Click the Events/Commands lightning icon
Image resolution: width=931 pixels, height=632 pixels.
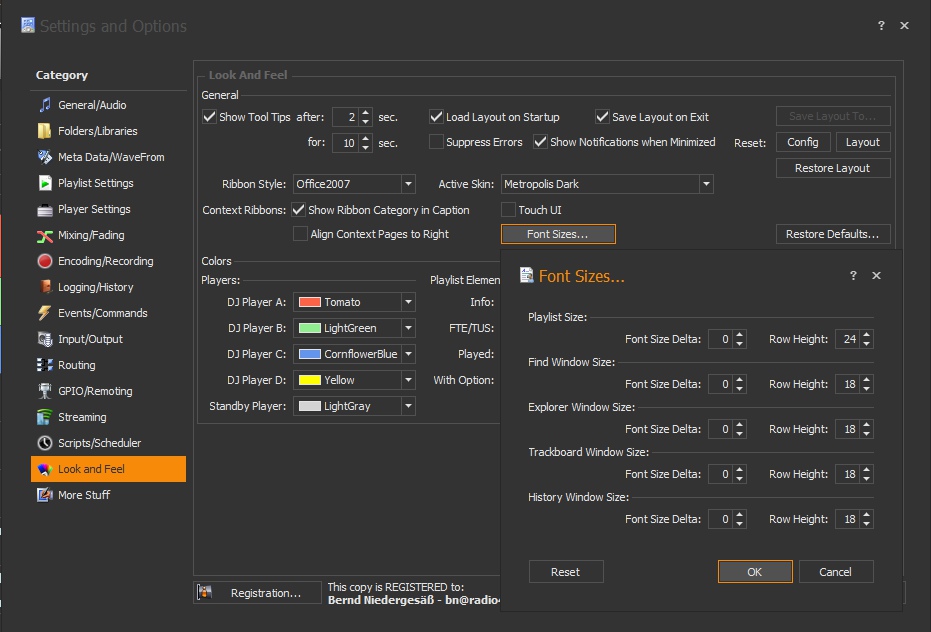pyautogui.click(x=44, y=313)
